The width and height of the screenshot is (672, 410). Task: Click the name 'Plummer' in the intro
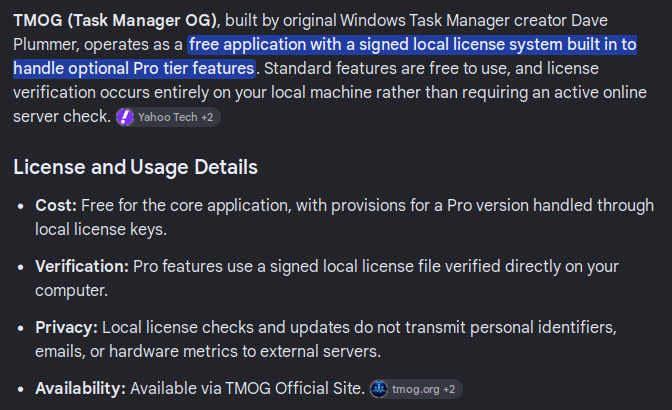46,45
